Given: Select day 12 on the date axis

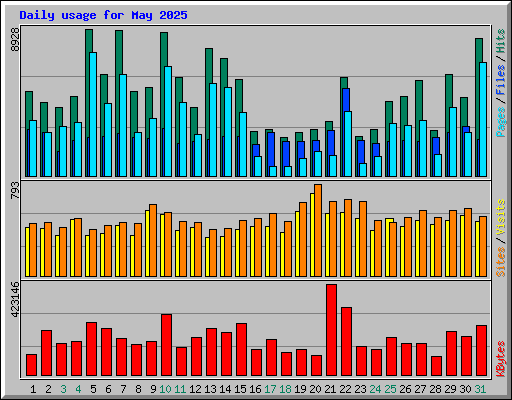Looking at the screenshot, I should [195, 389].
